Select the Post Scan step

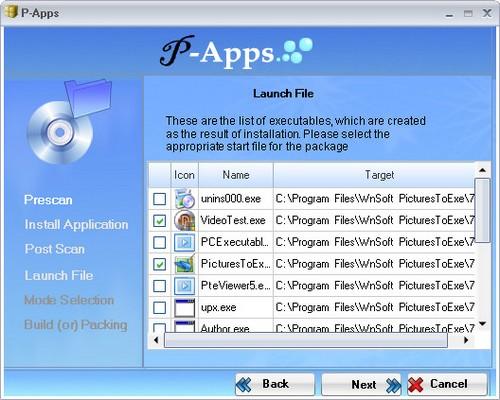55,249
